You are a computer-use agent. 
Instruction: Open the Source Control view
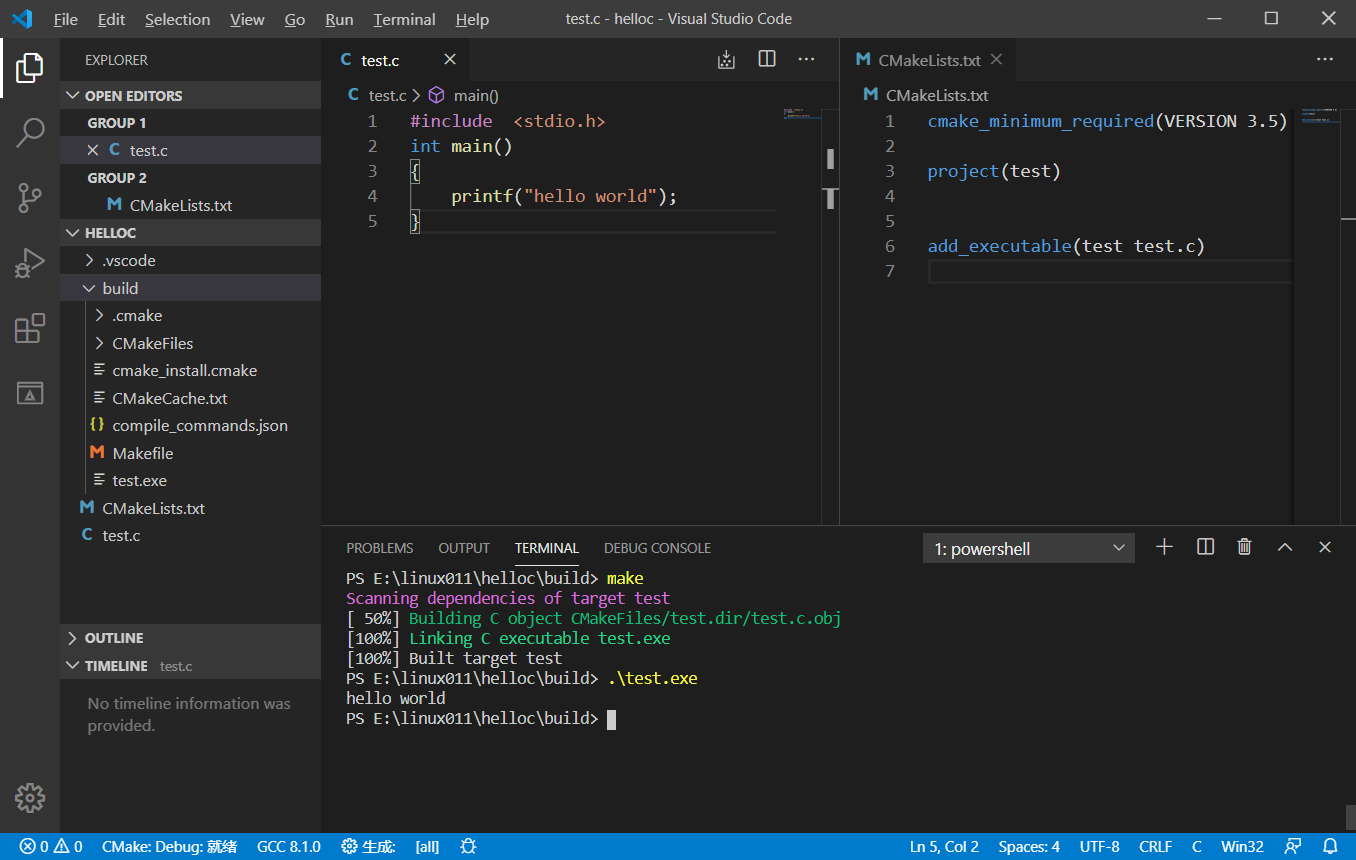coord(29,197)
